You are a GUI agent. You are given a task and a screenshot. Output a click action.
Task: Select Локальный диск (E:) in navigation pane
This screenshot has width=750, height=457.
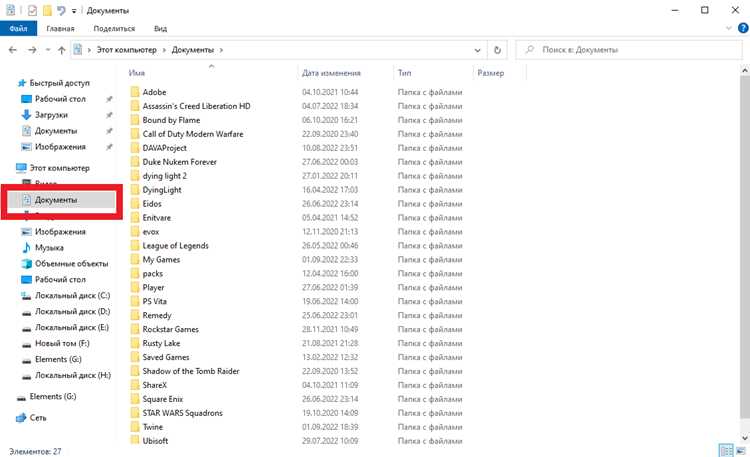(72, 327)
